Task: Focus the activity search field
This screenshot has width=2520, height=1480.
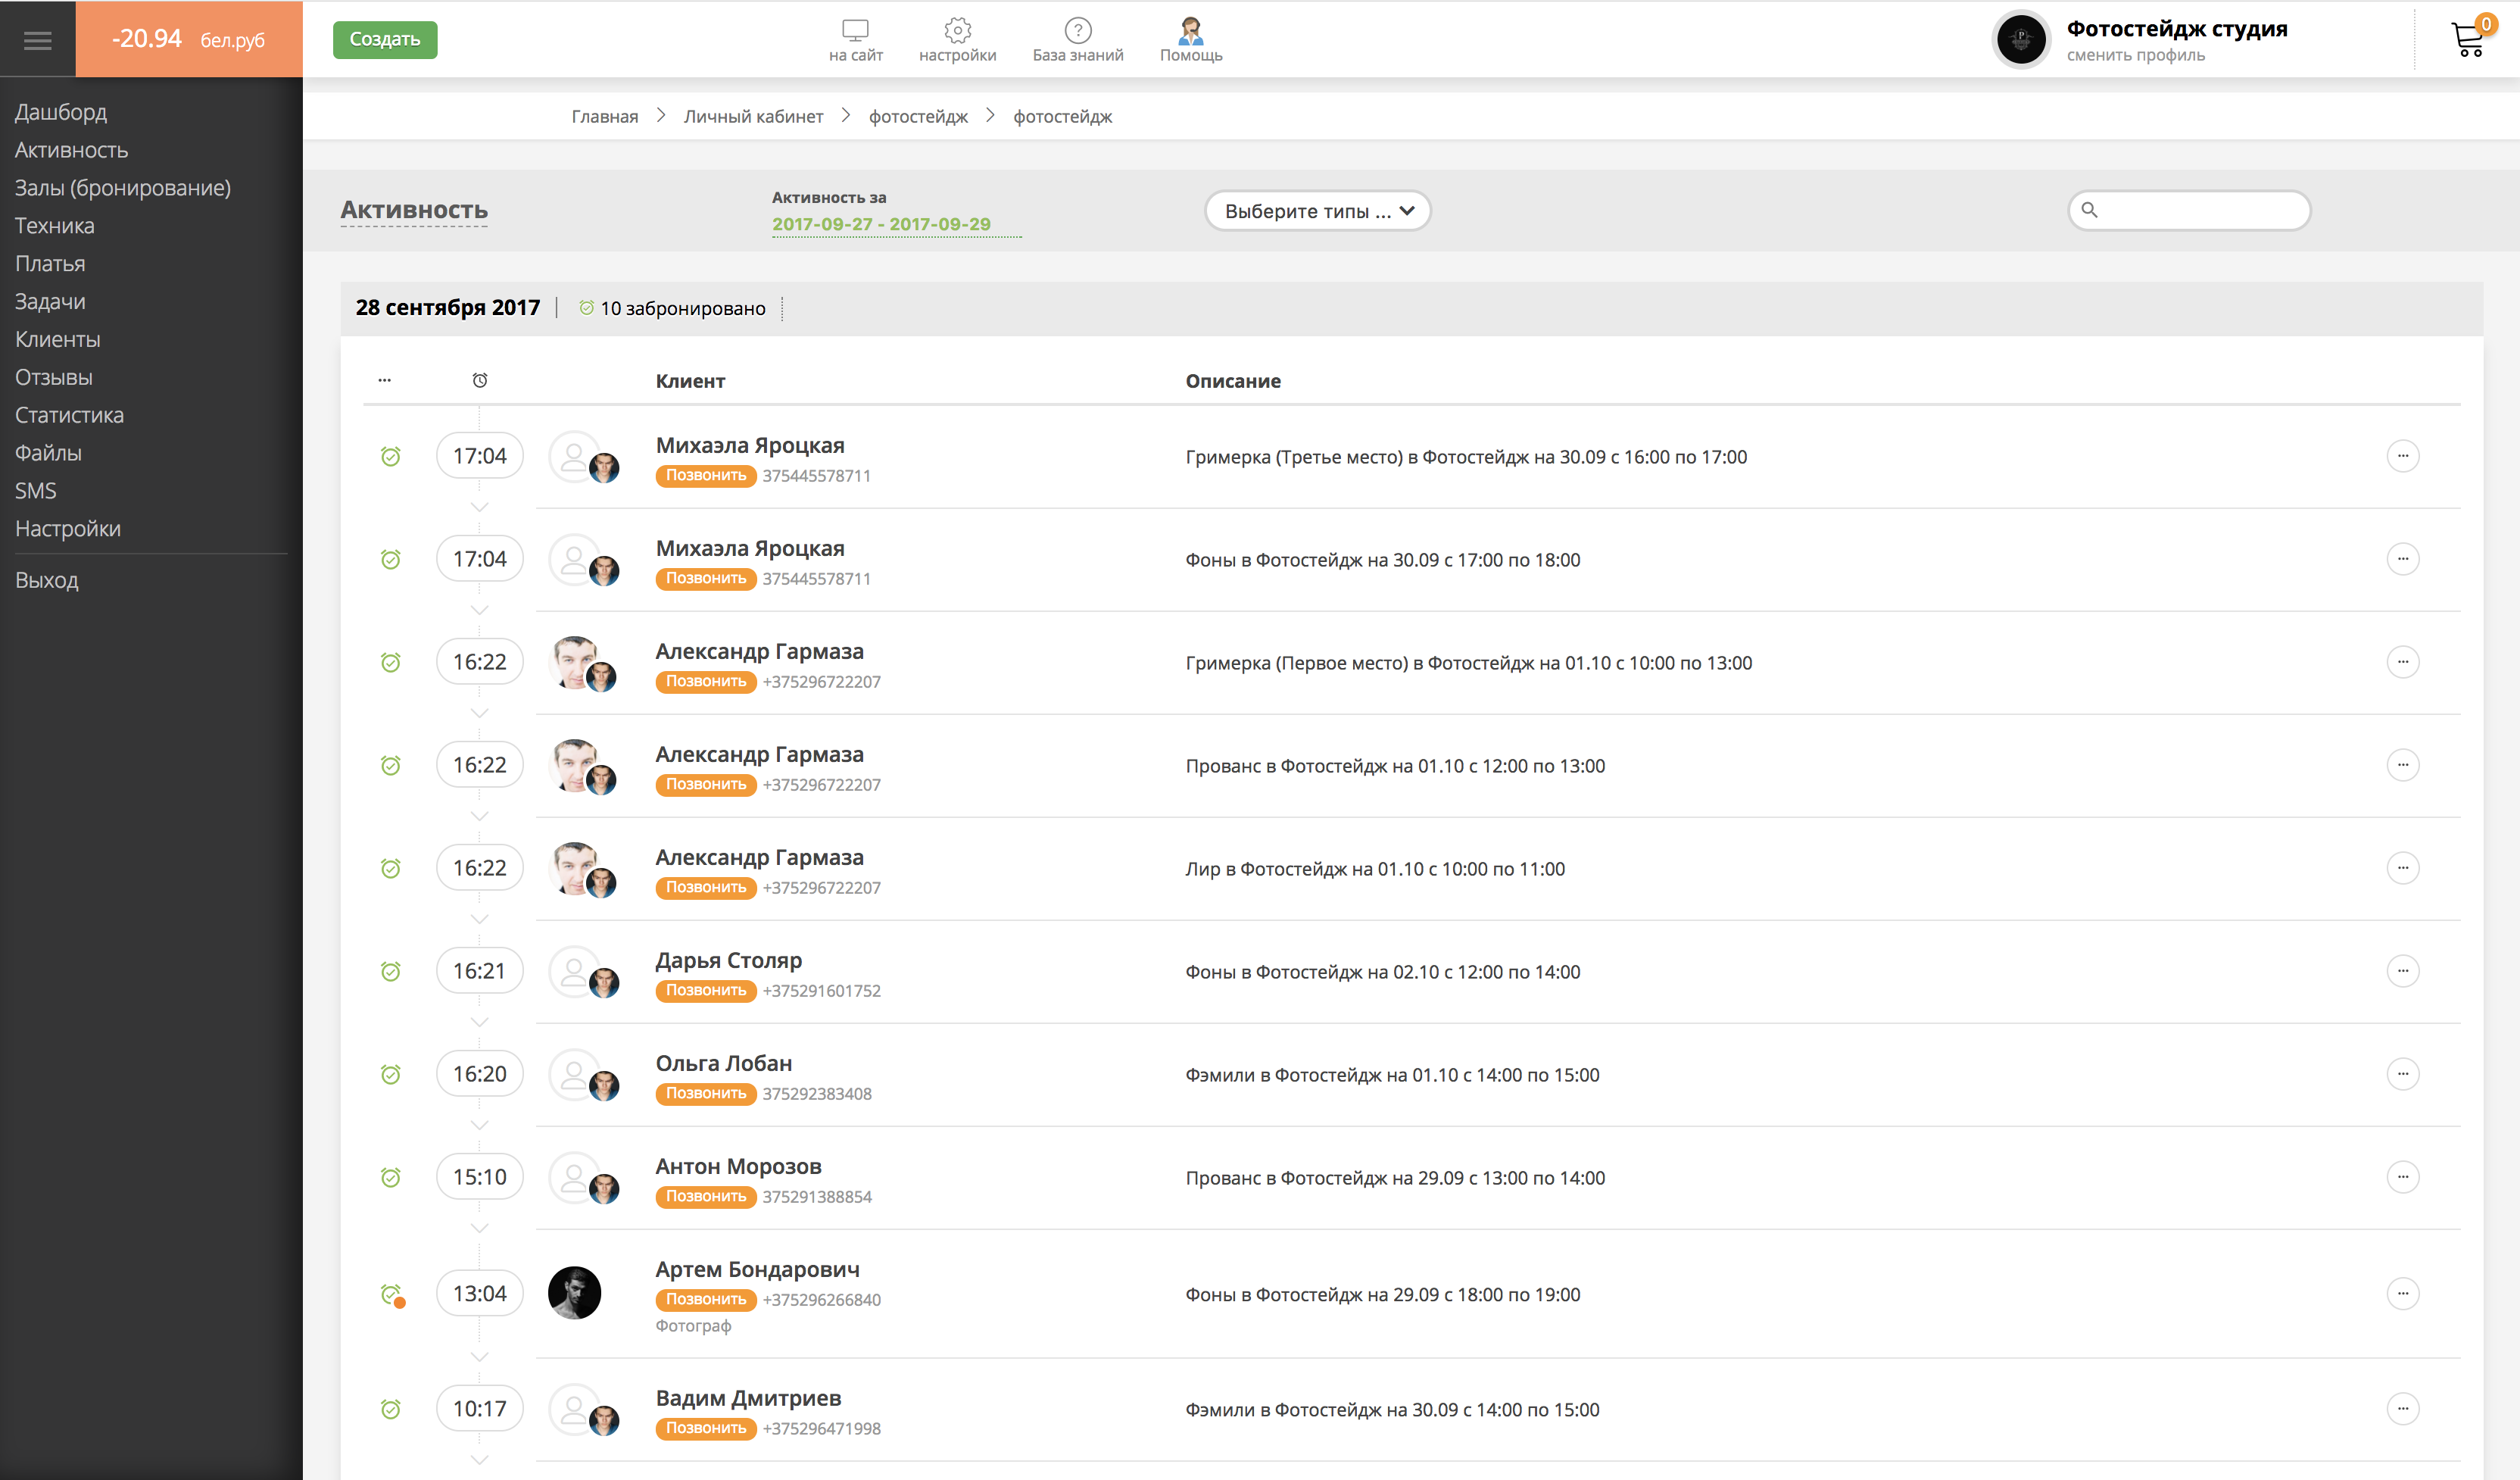Action: tap(2200, 210)
